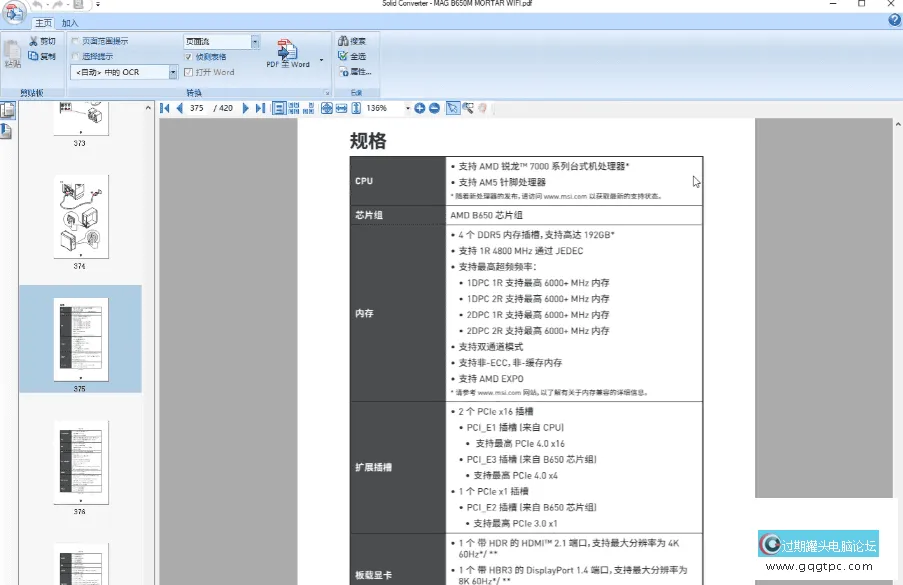Enable the 页面范围提示 checkbox
This screenshot has height=585, width=903.
point(75,39)
